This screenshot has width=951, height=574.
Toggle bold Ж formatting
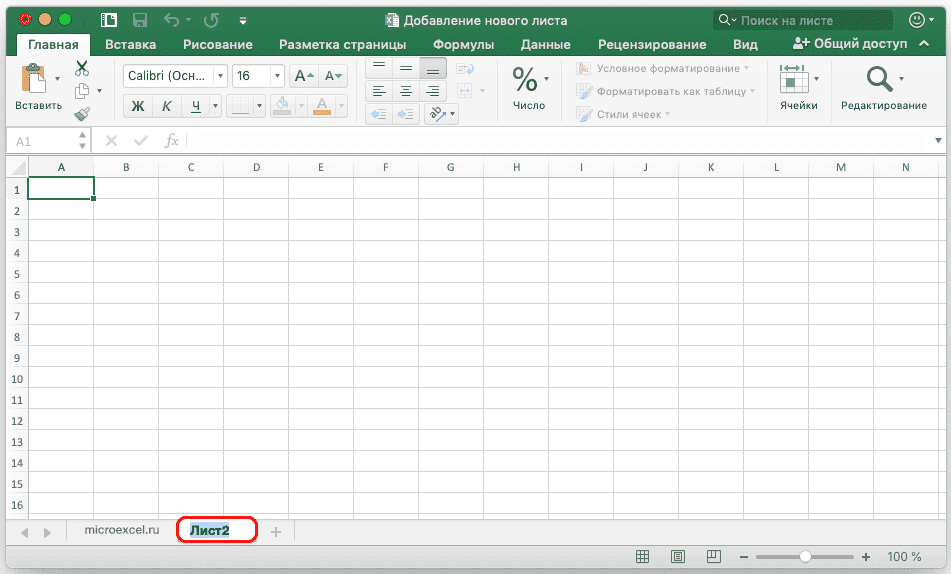139,106
